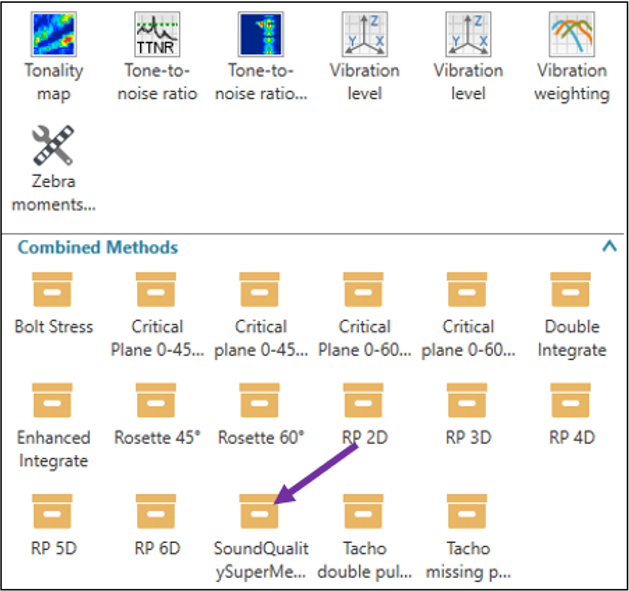Select the Rosette 60° method
629x591 pixels.
tap(261, 401)
